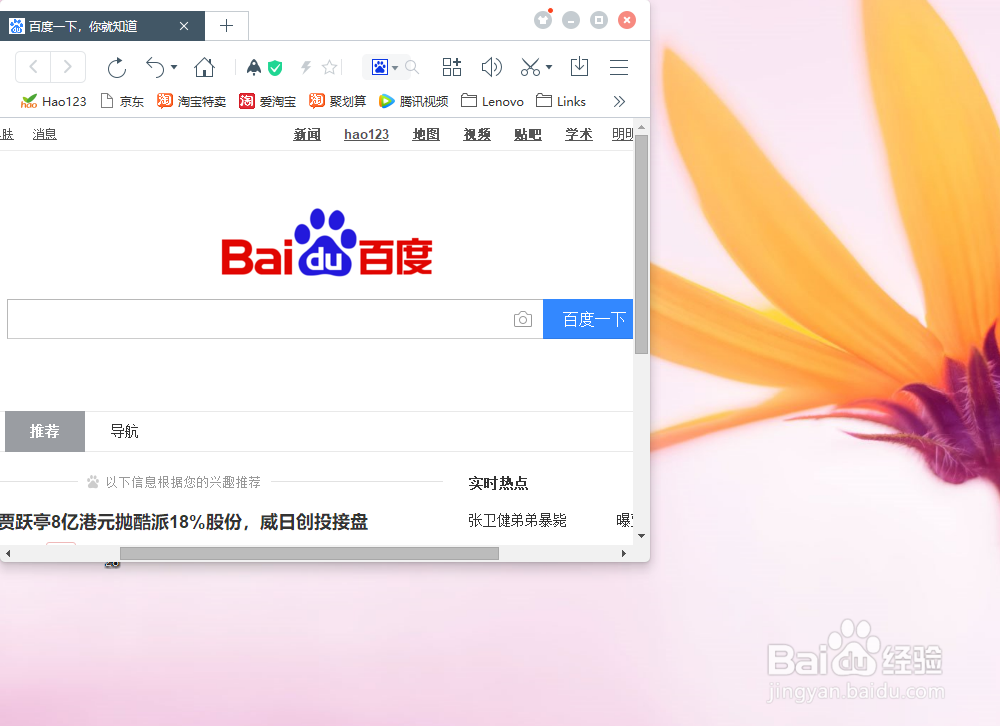Screen dimensions: 1000x726
Task: Click the 贴吧 navigation link
Action: click(527, 134)
